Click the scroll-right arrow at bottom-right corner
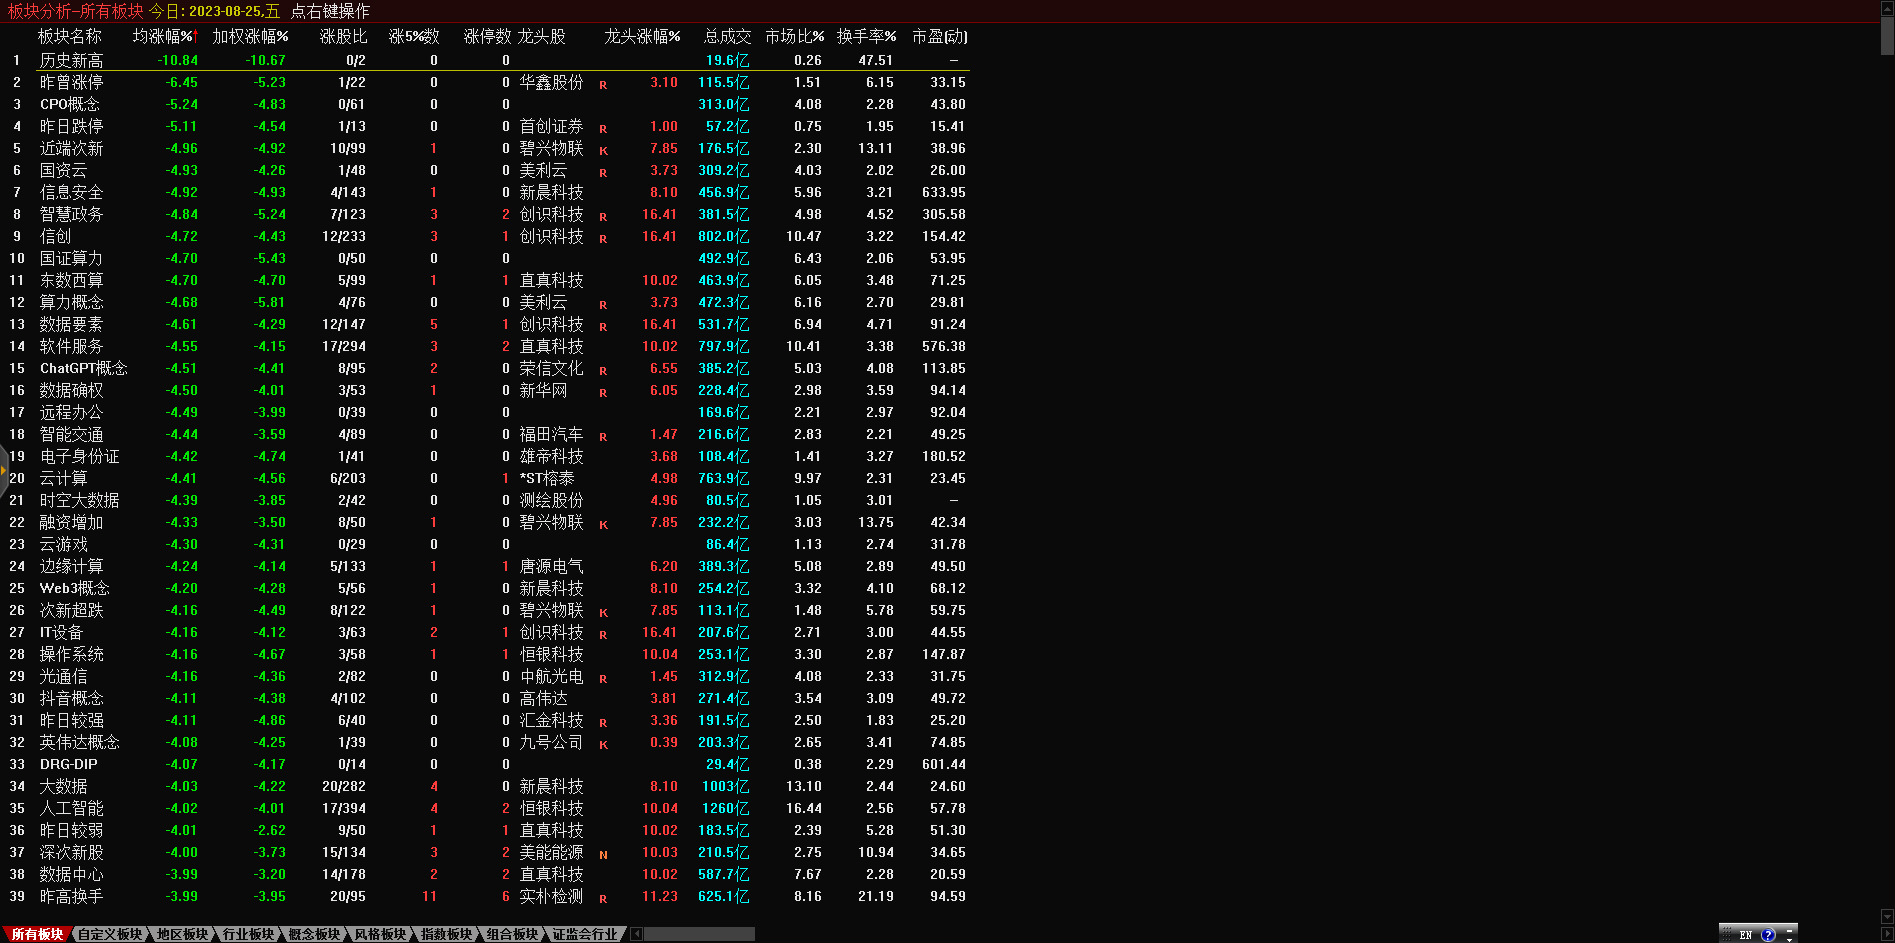Image resolution: width=1895 pixels, height=943 pixels. 1887,934
